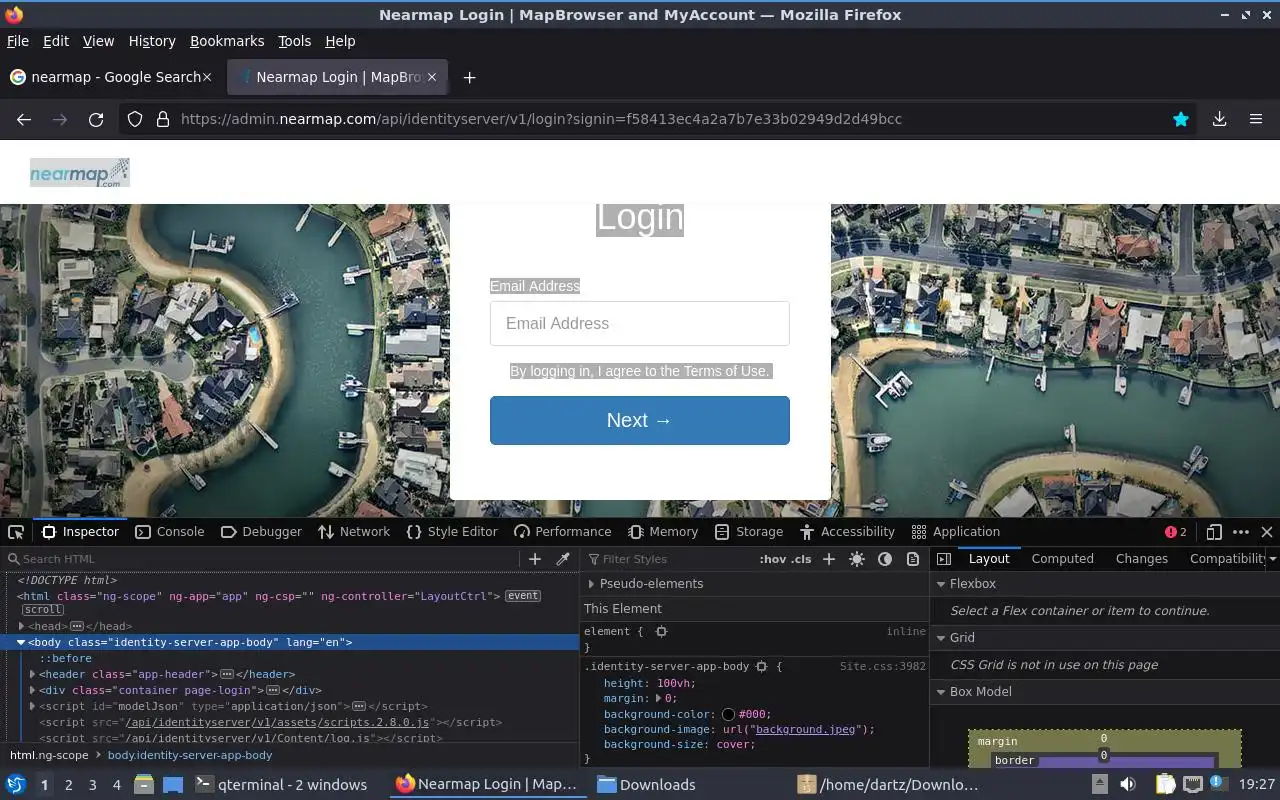Go back to the previous page
The image size is (1280, 800).
tap(24, 119)
